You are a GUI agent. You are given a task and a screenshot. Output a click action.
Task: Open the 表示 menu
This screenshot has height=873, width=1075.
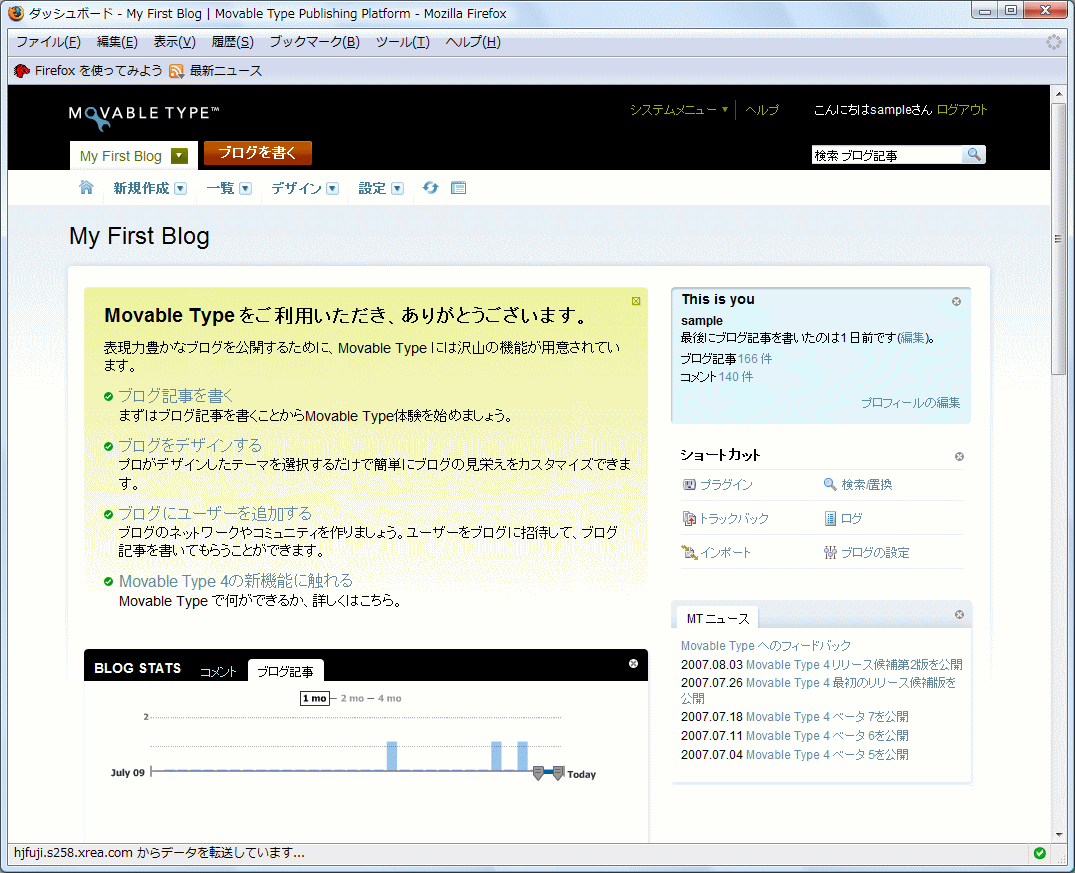(175, 42)
